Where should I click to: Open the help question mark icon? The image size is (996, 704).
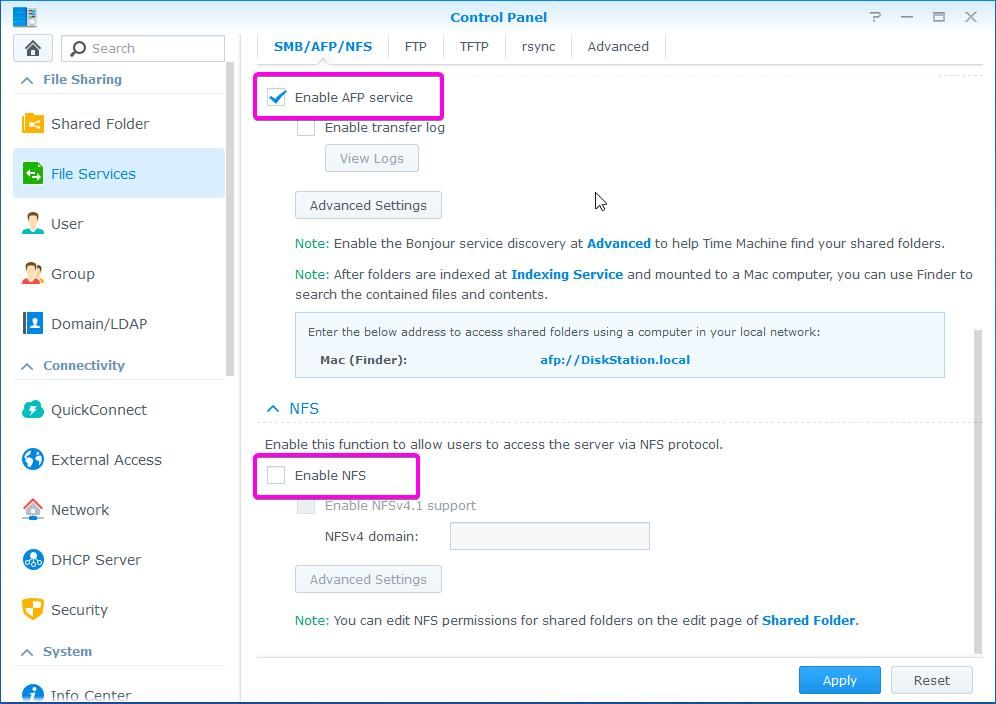(x=876, y=17)
